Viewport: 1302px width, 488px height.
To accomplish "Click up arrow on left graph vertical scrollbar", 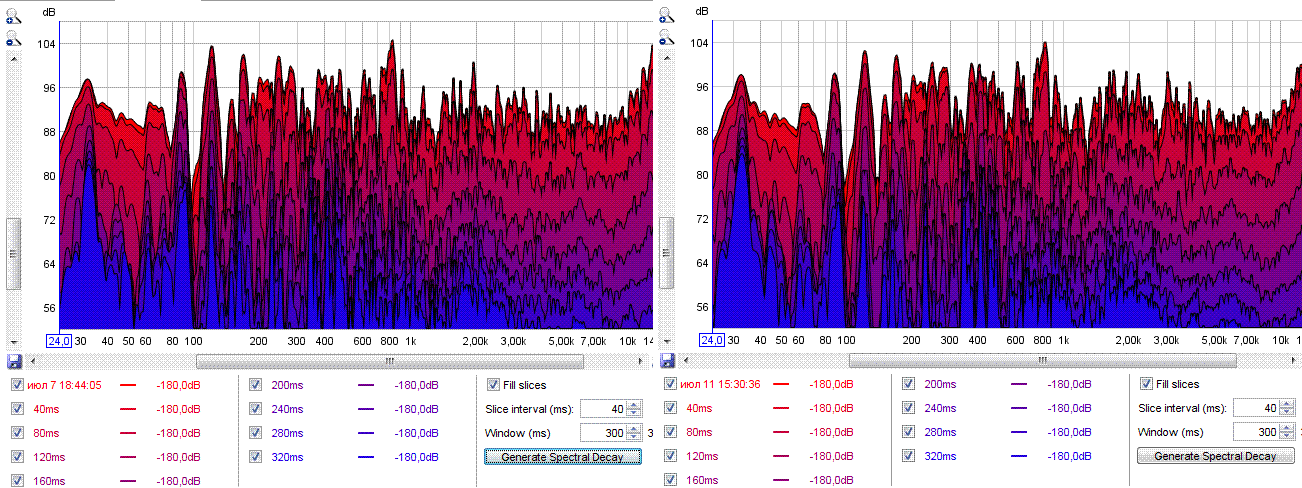I will [14, 58].
